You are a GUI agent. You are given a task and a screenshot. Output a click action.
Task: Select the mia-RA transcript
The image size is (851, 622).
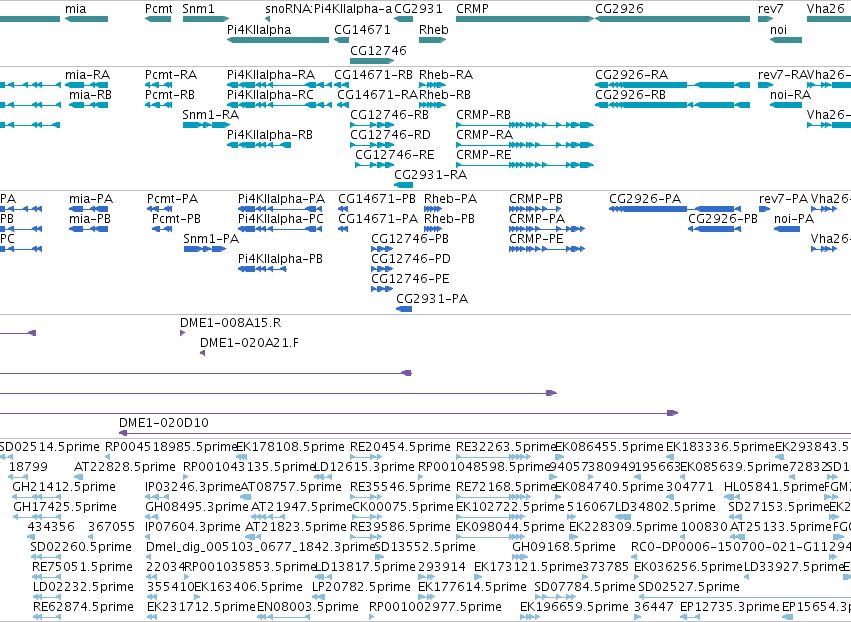[x=86, y=85]
